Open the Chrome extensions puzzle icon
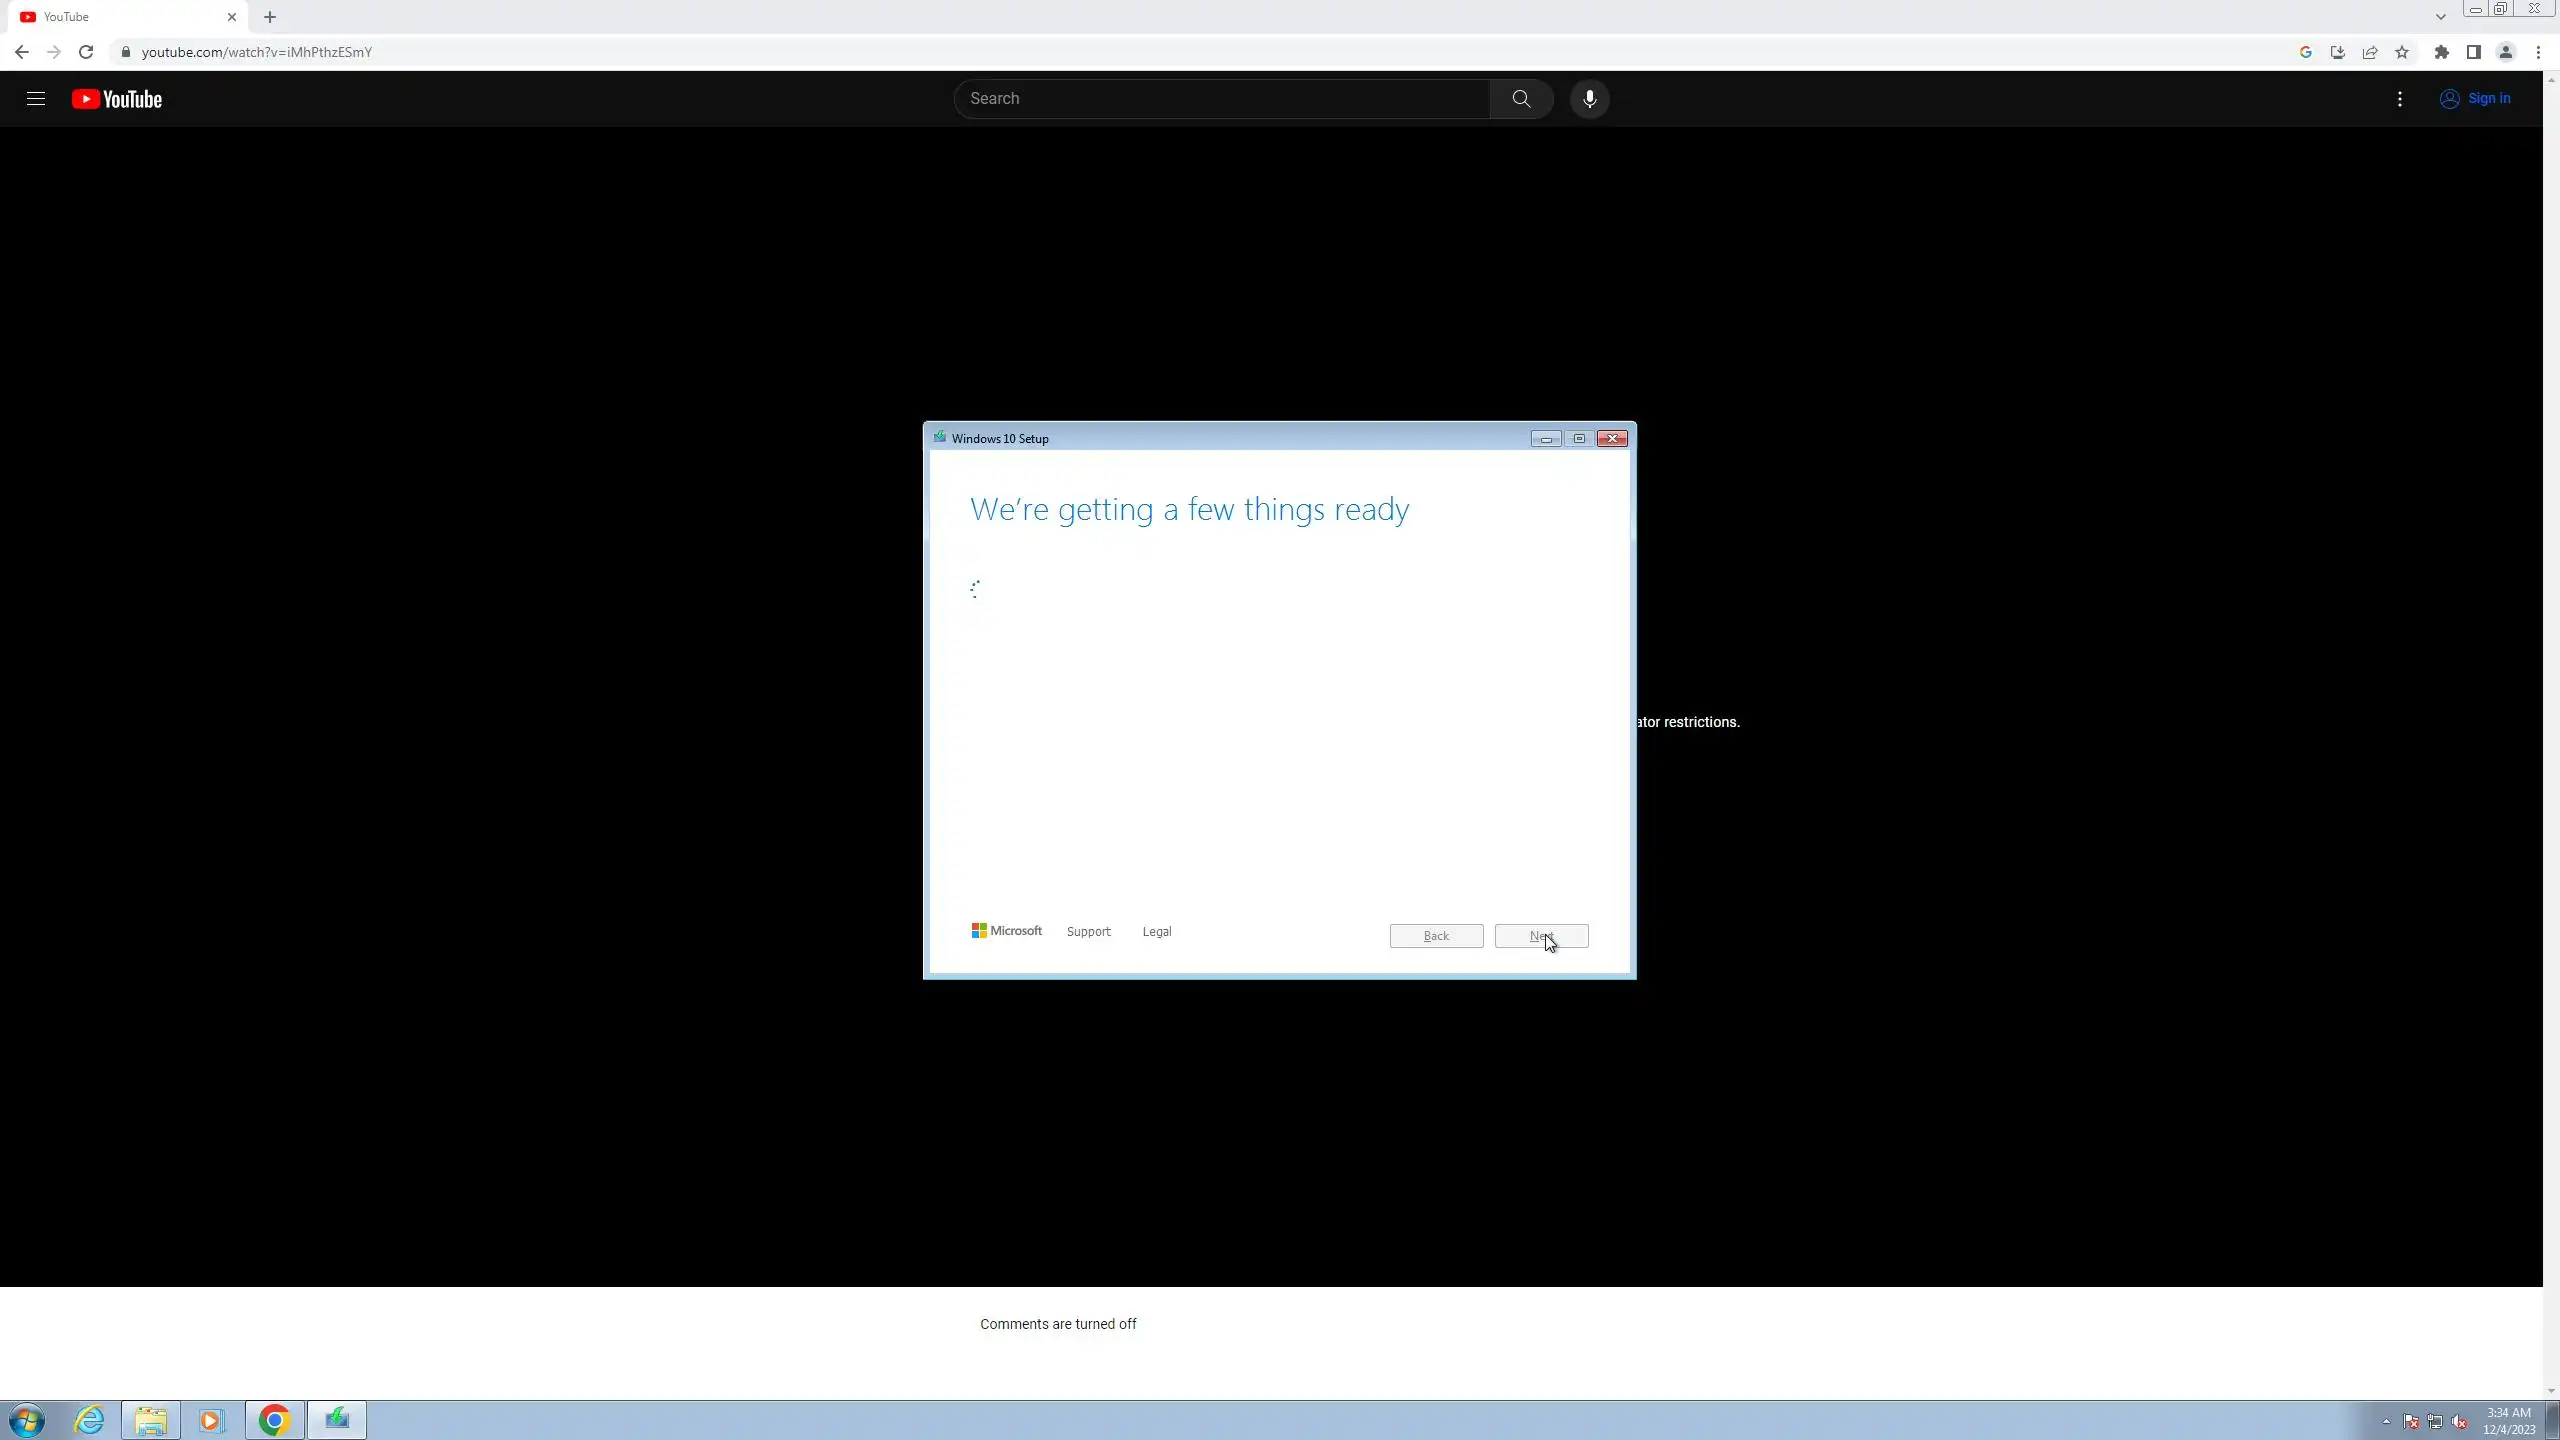Image resolution: width=2560 pixels, height=1440 pixels. [2442, 52]
